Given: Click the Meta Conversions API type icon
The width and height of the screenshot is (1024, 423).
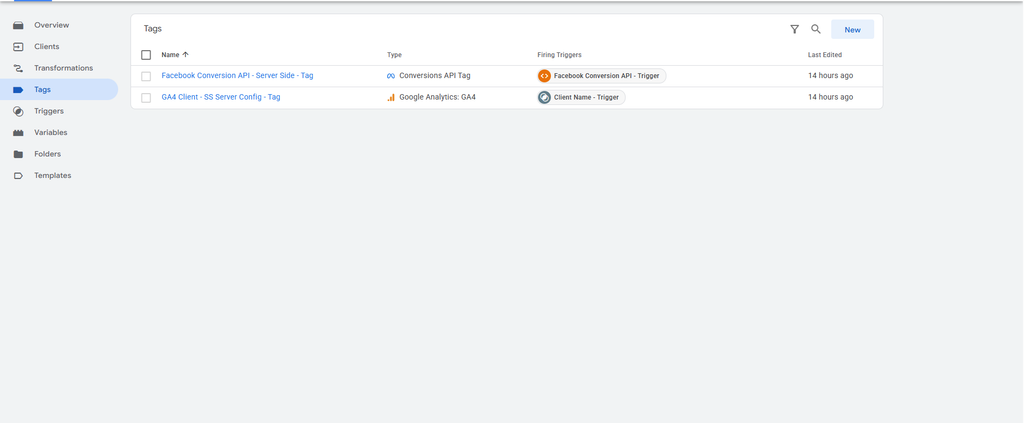Looking at the screenshot, I should [x=391, y=76].
